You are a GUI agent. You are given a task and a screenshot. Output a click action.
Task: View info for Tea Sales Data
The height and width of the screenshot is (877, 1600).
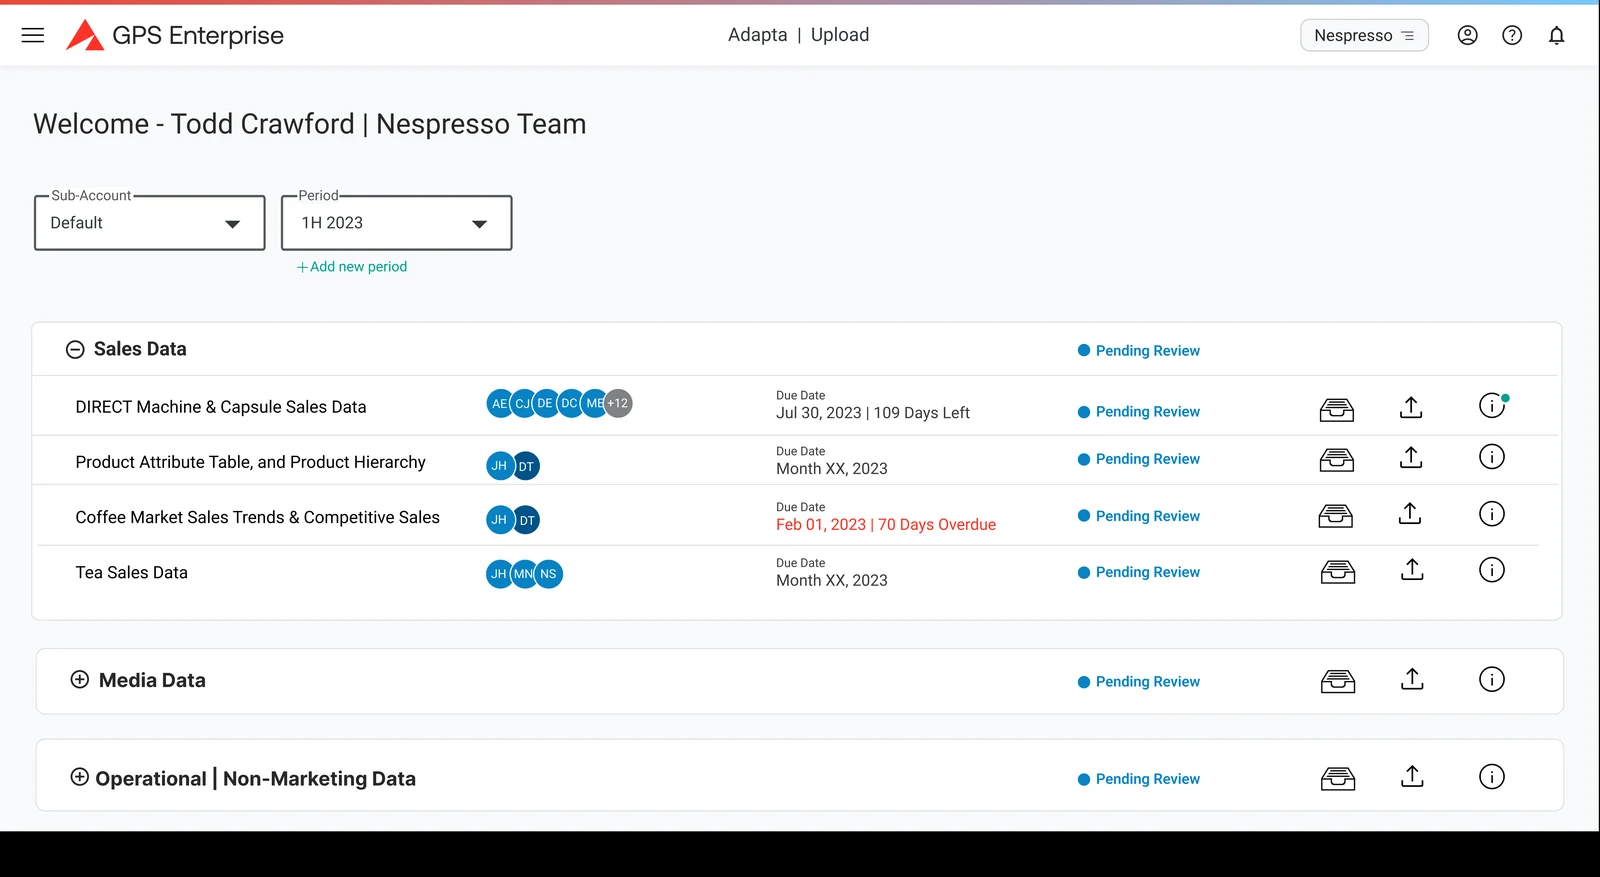point(1492,570)
